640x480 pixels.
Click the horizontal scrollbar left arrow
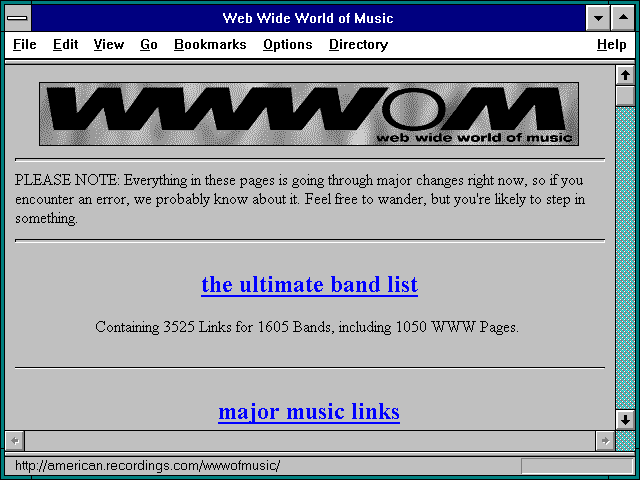[15, 441]
